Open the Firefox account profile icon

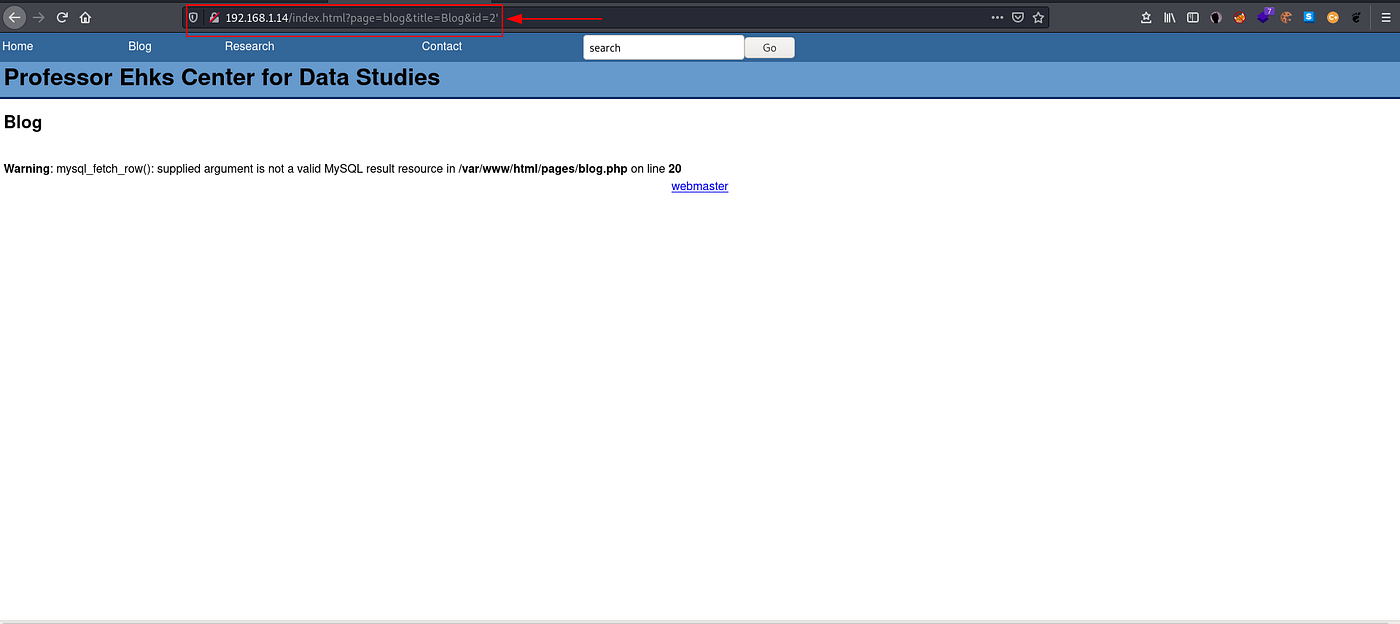[x=1216, y=17]
